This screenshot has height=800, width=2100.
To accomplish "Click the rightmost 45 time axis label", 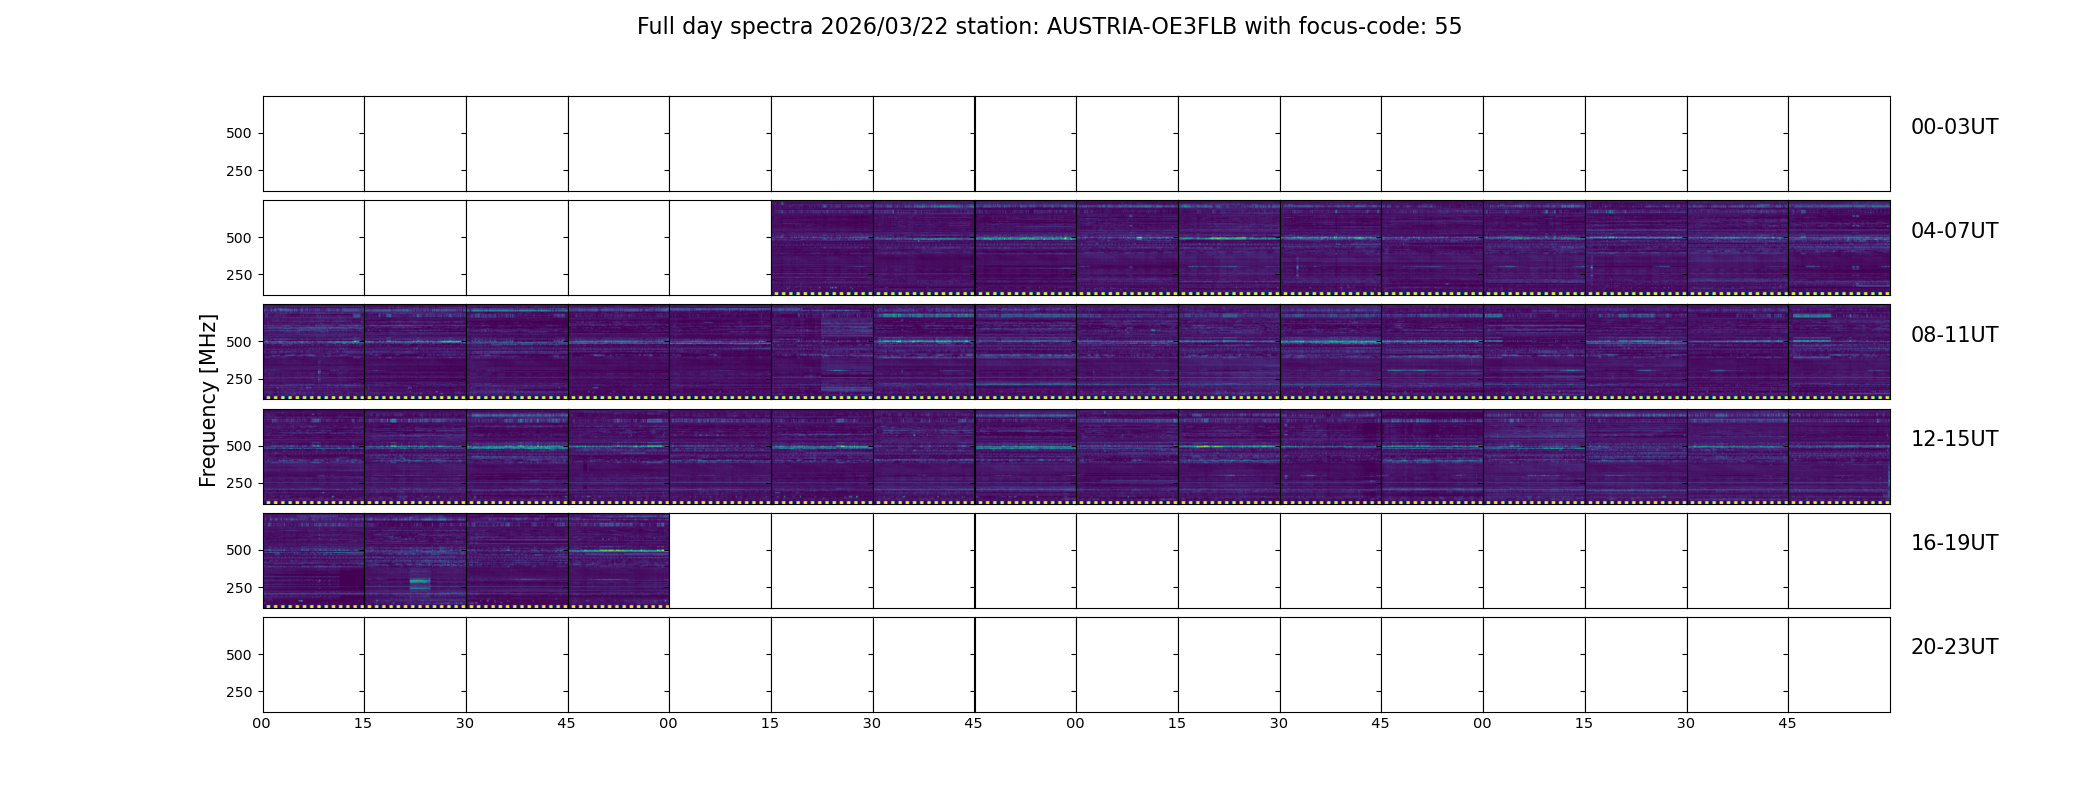I will click(1787, 723).
